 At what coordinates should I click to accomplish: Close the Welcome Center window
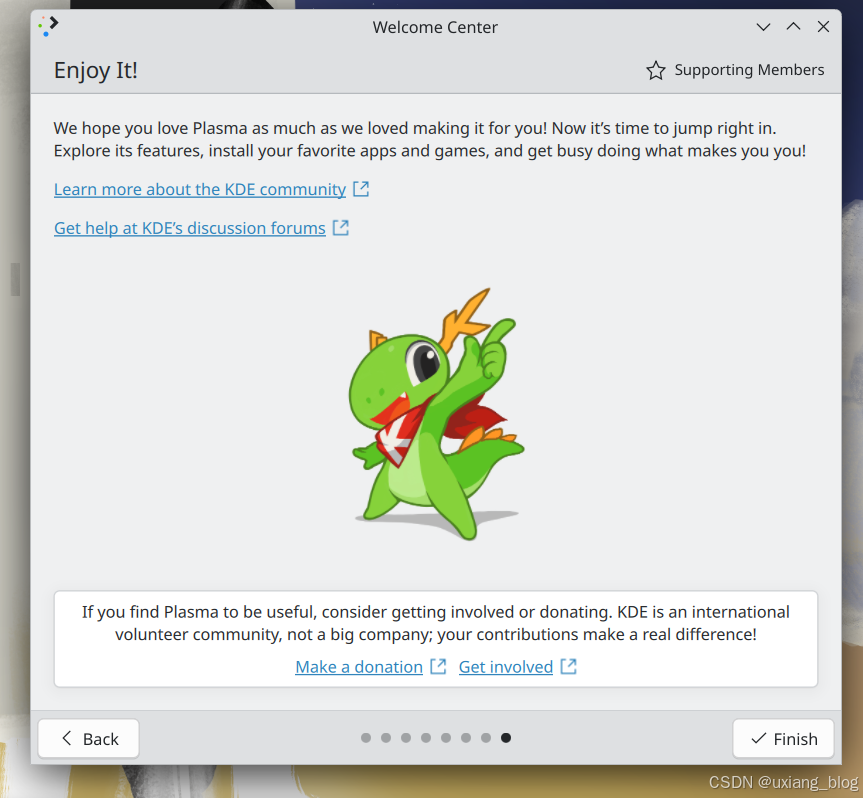coord(823,26)
